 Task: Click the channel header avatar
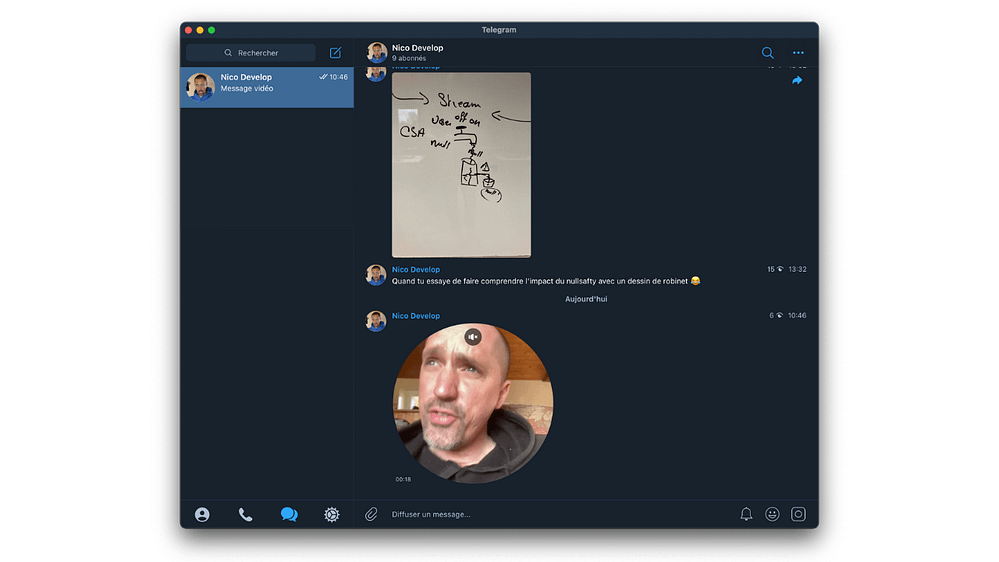(377, 53)
